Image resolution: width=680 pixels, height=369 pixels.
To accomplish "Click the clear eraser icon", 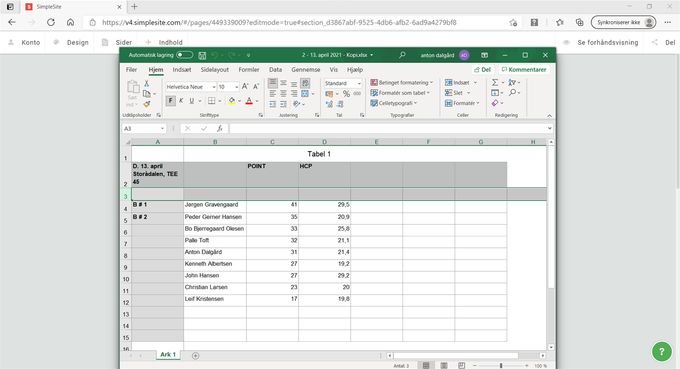I will click(x=495, y=103).
